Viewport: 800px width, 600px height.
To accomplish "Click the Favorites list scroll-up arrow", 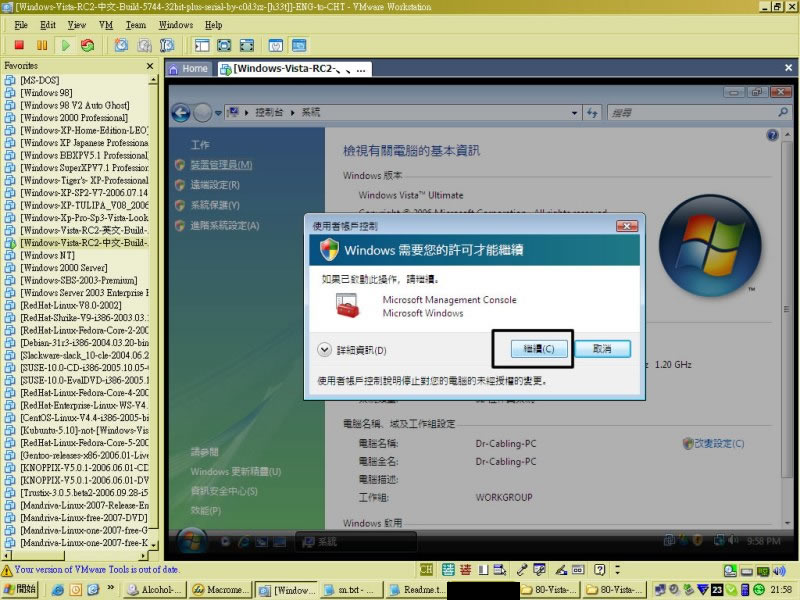I will click(x=154, y=80).
